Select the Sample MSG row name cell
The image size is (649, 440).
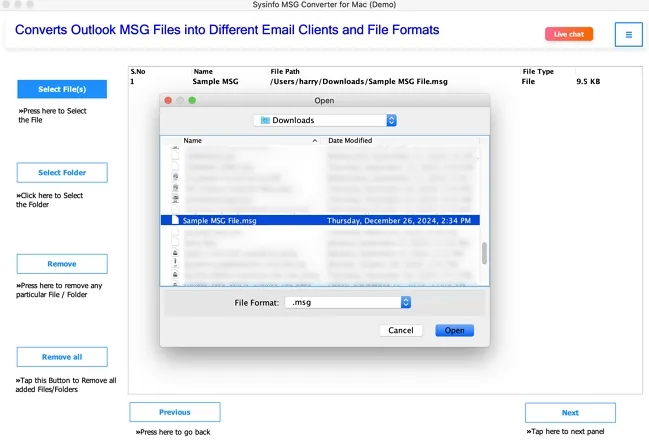pyautogui.click(x=215, y=82)
